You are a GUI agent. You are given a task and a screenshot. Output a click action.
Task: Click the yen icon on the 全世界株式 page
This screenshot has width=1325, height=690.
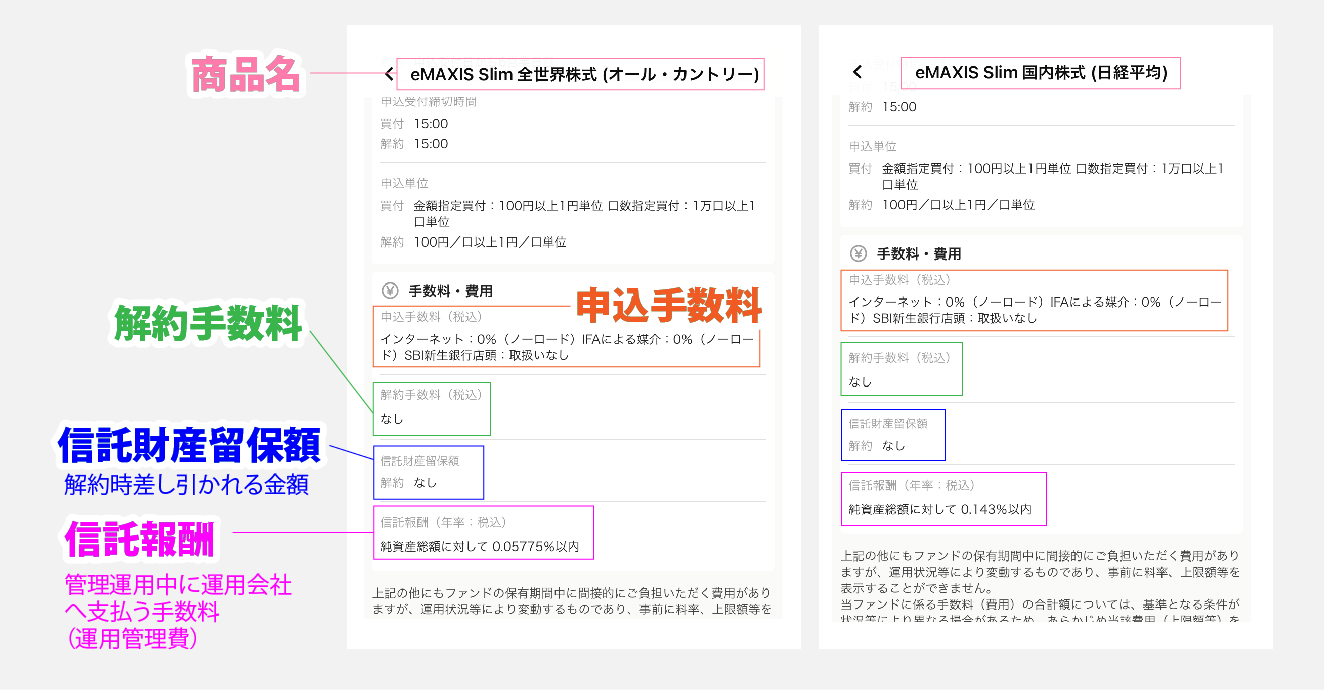coord(390,291)
